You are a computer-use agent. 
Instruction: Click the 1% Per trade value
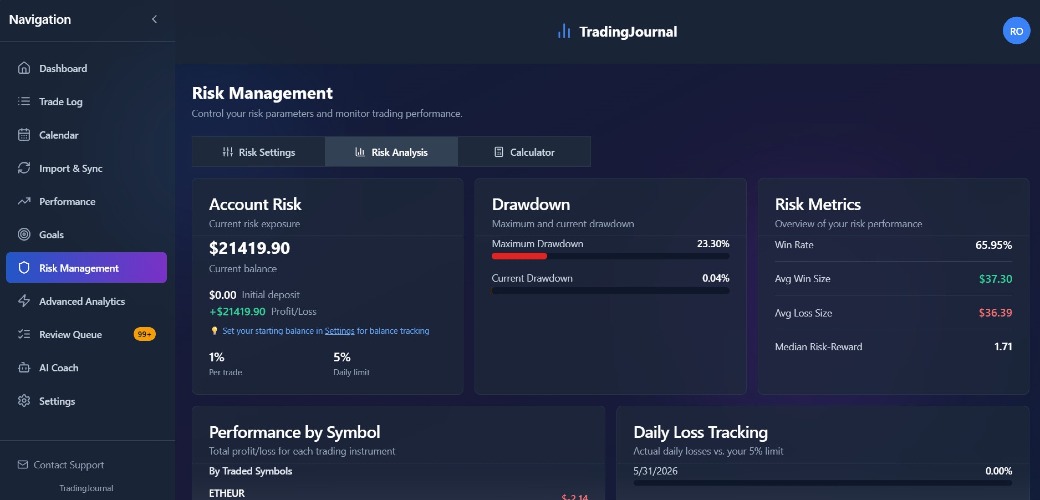coord(216,357)
